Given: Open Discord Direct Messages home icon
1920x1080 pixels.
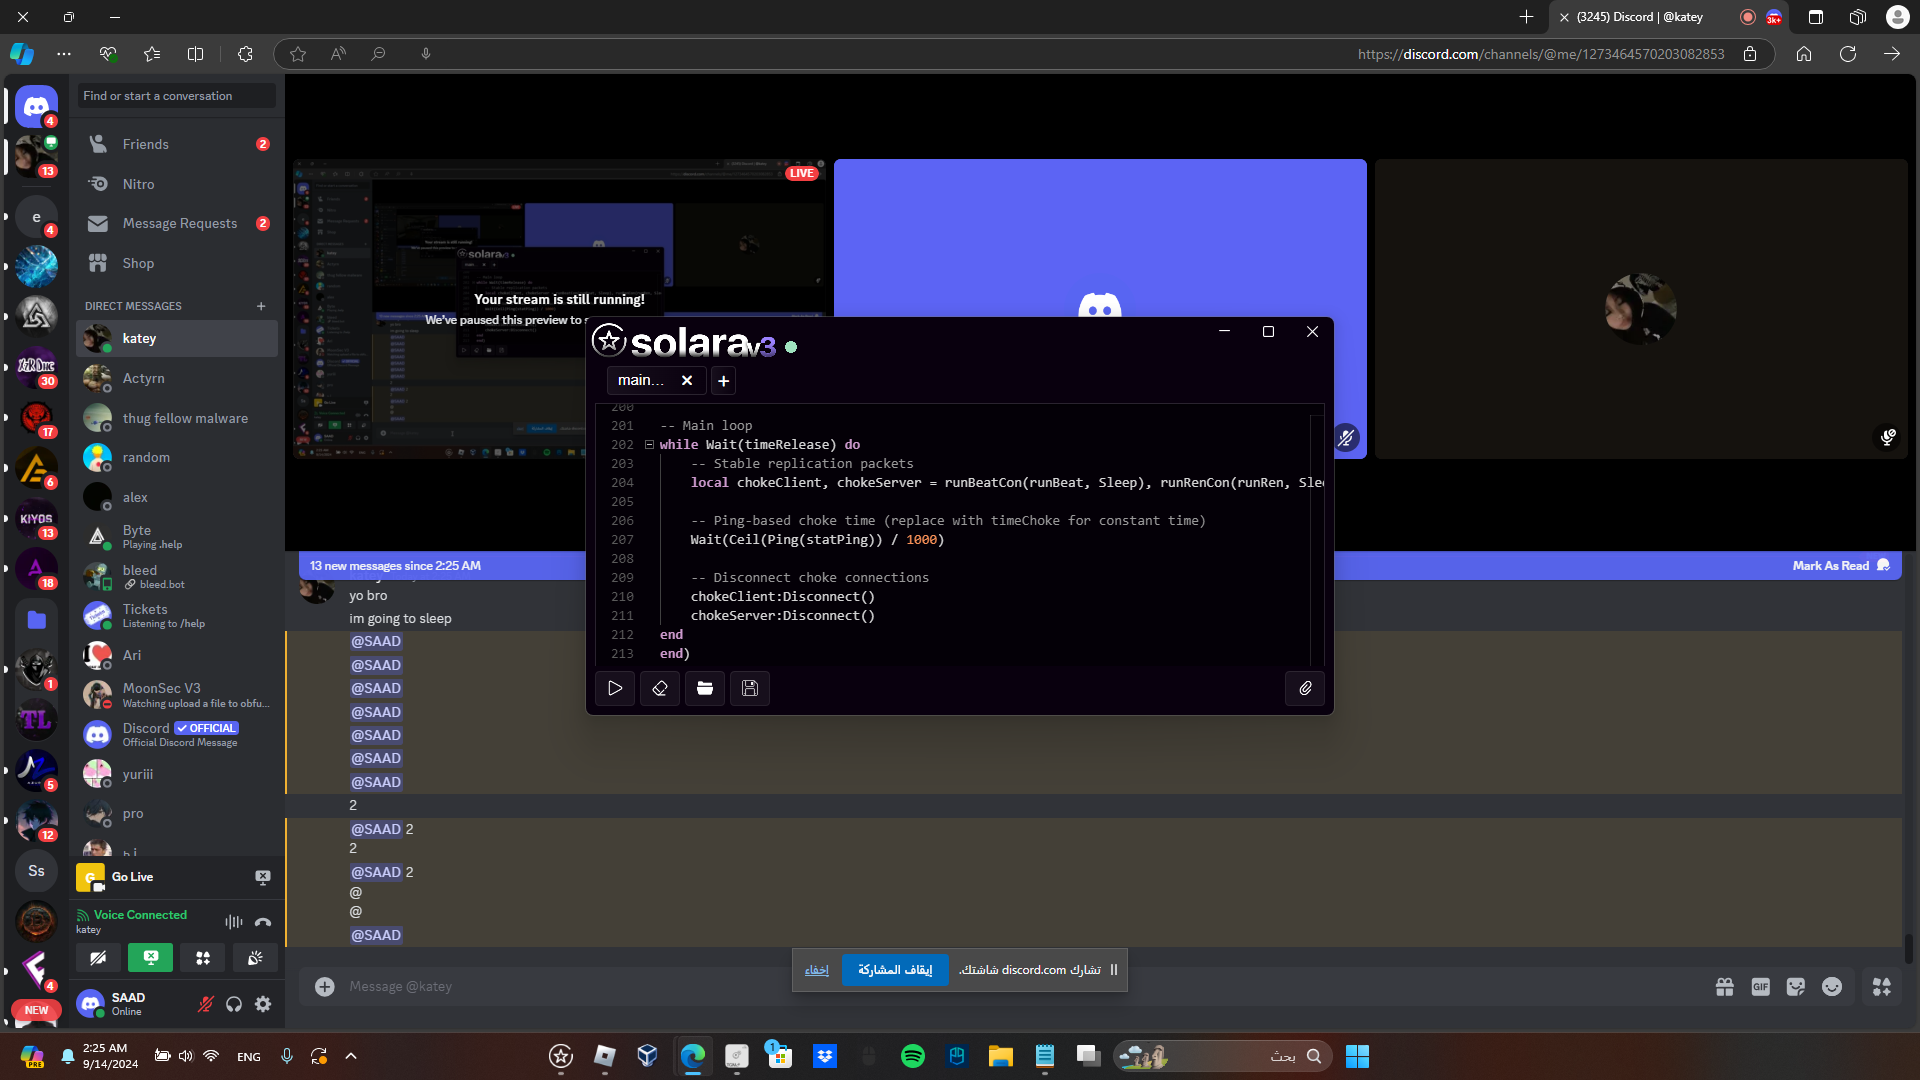Looking at the screenshot, I should (x=37, y=106).
